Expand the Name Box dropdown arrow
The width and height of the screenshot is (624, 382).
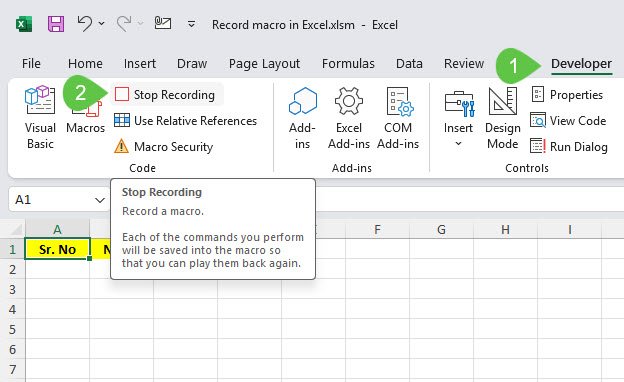[x=99, y=200]
